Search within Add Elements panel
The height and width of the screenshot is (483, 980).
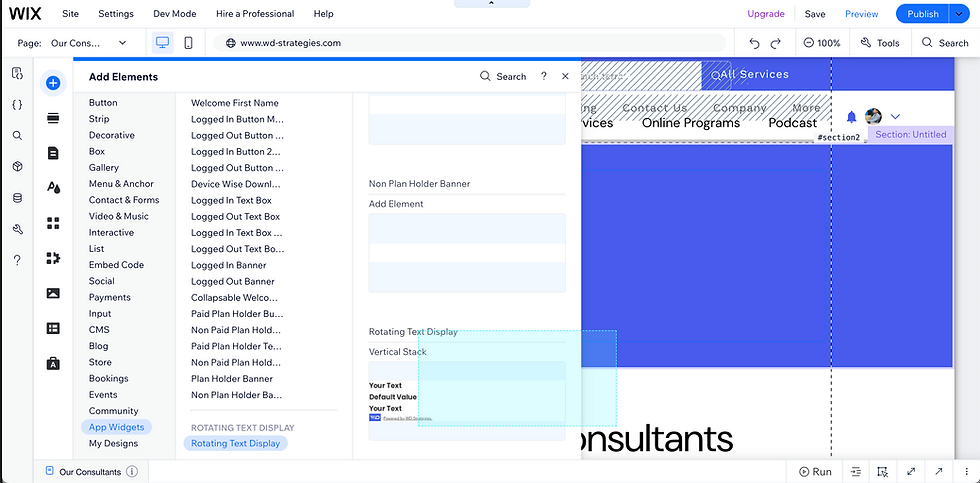[x=503, y=76]
